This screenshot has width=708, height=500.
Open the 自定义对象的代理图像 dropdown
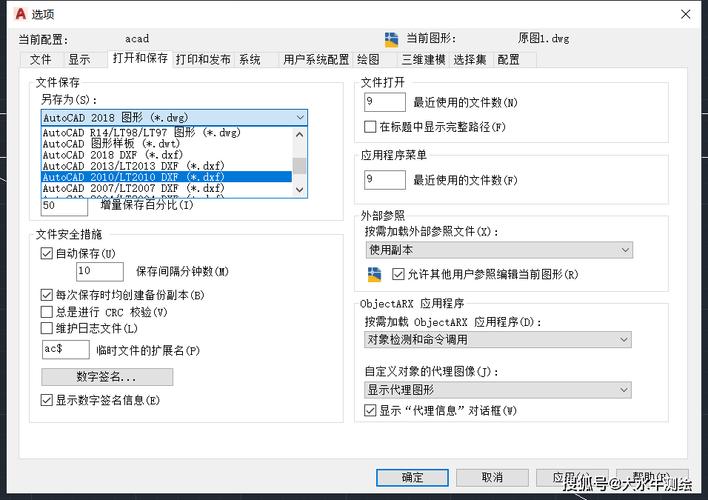(498, 390)
